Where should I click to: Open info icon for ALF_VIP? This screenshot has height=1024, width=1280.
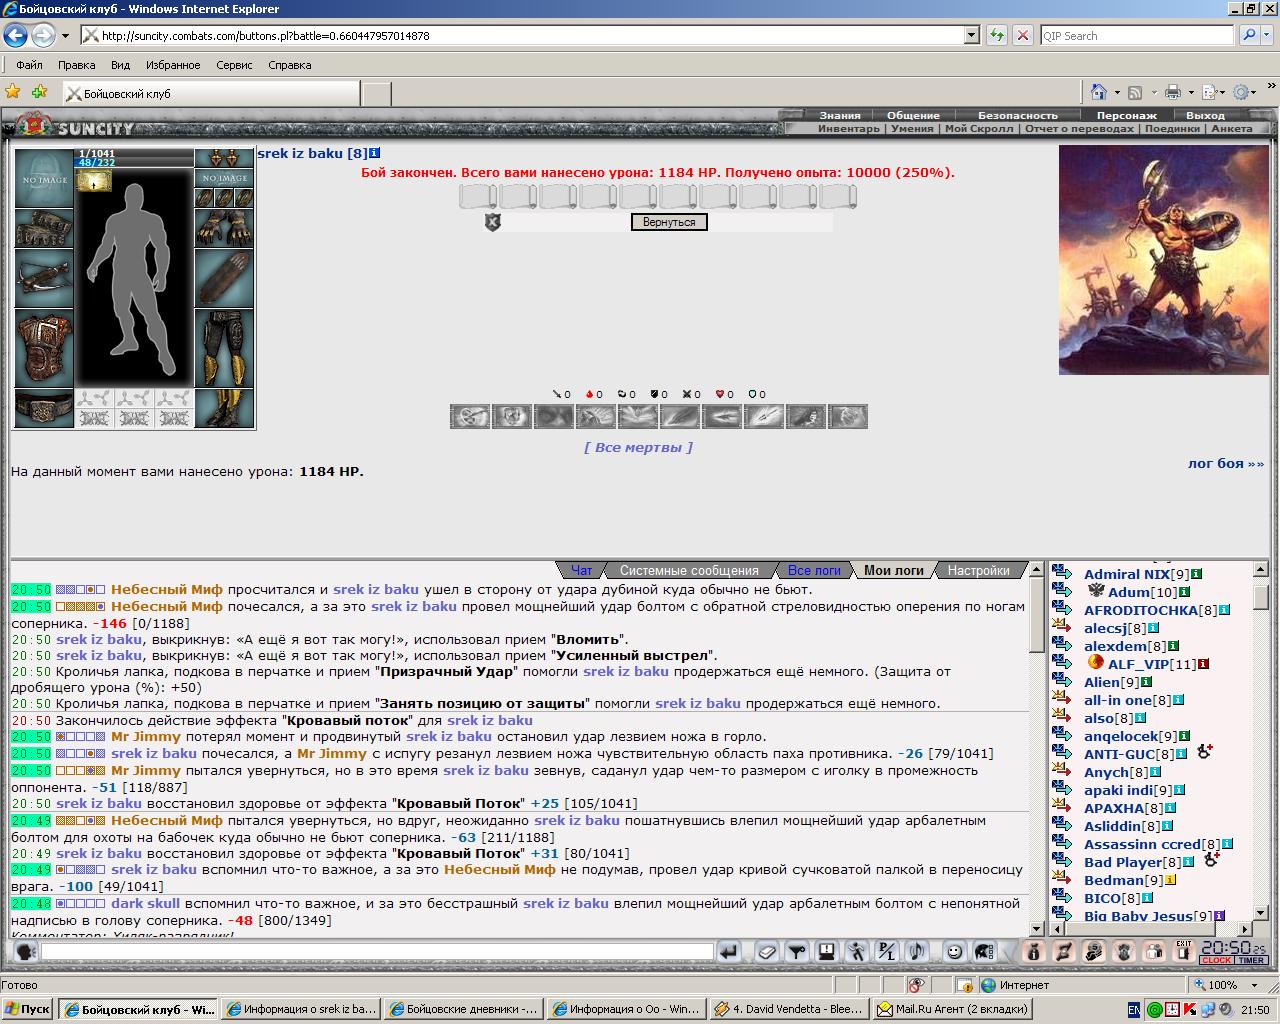coord(1203,664)
